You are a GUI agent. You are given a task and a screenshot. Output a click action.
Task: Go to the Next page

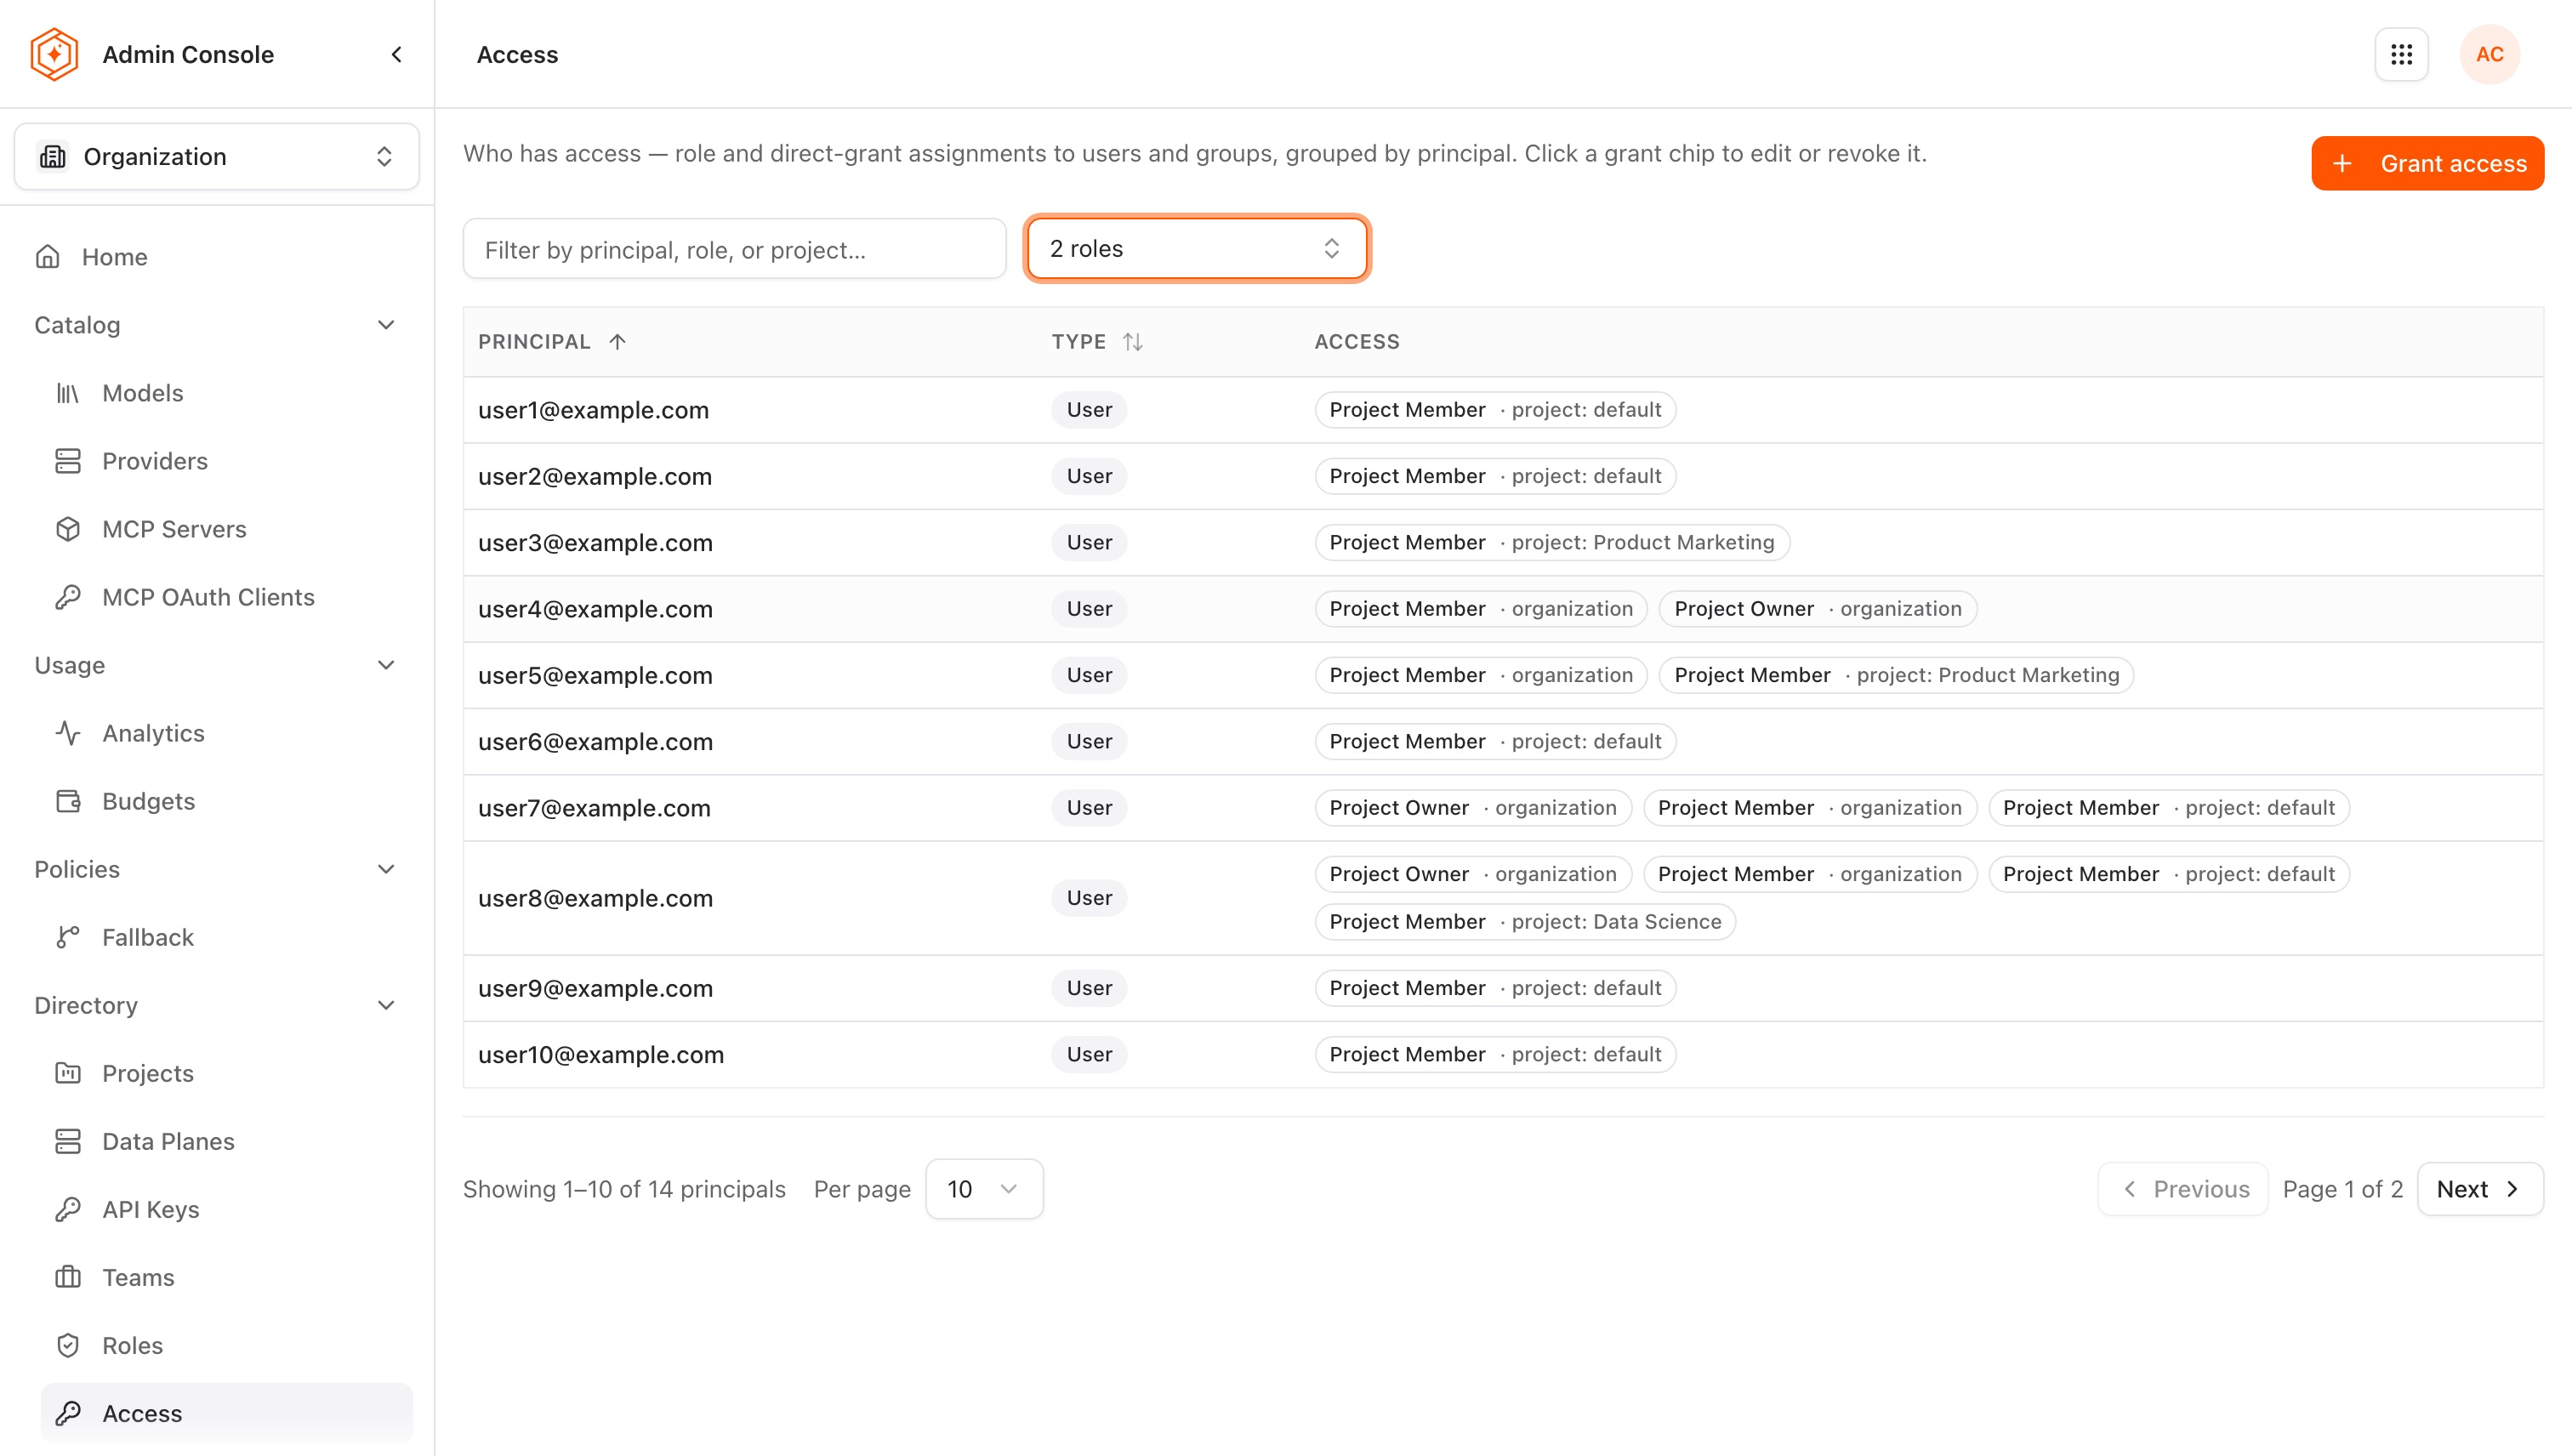2480,1189
